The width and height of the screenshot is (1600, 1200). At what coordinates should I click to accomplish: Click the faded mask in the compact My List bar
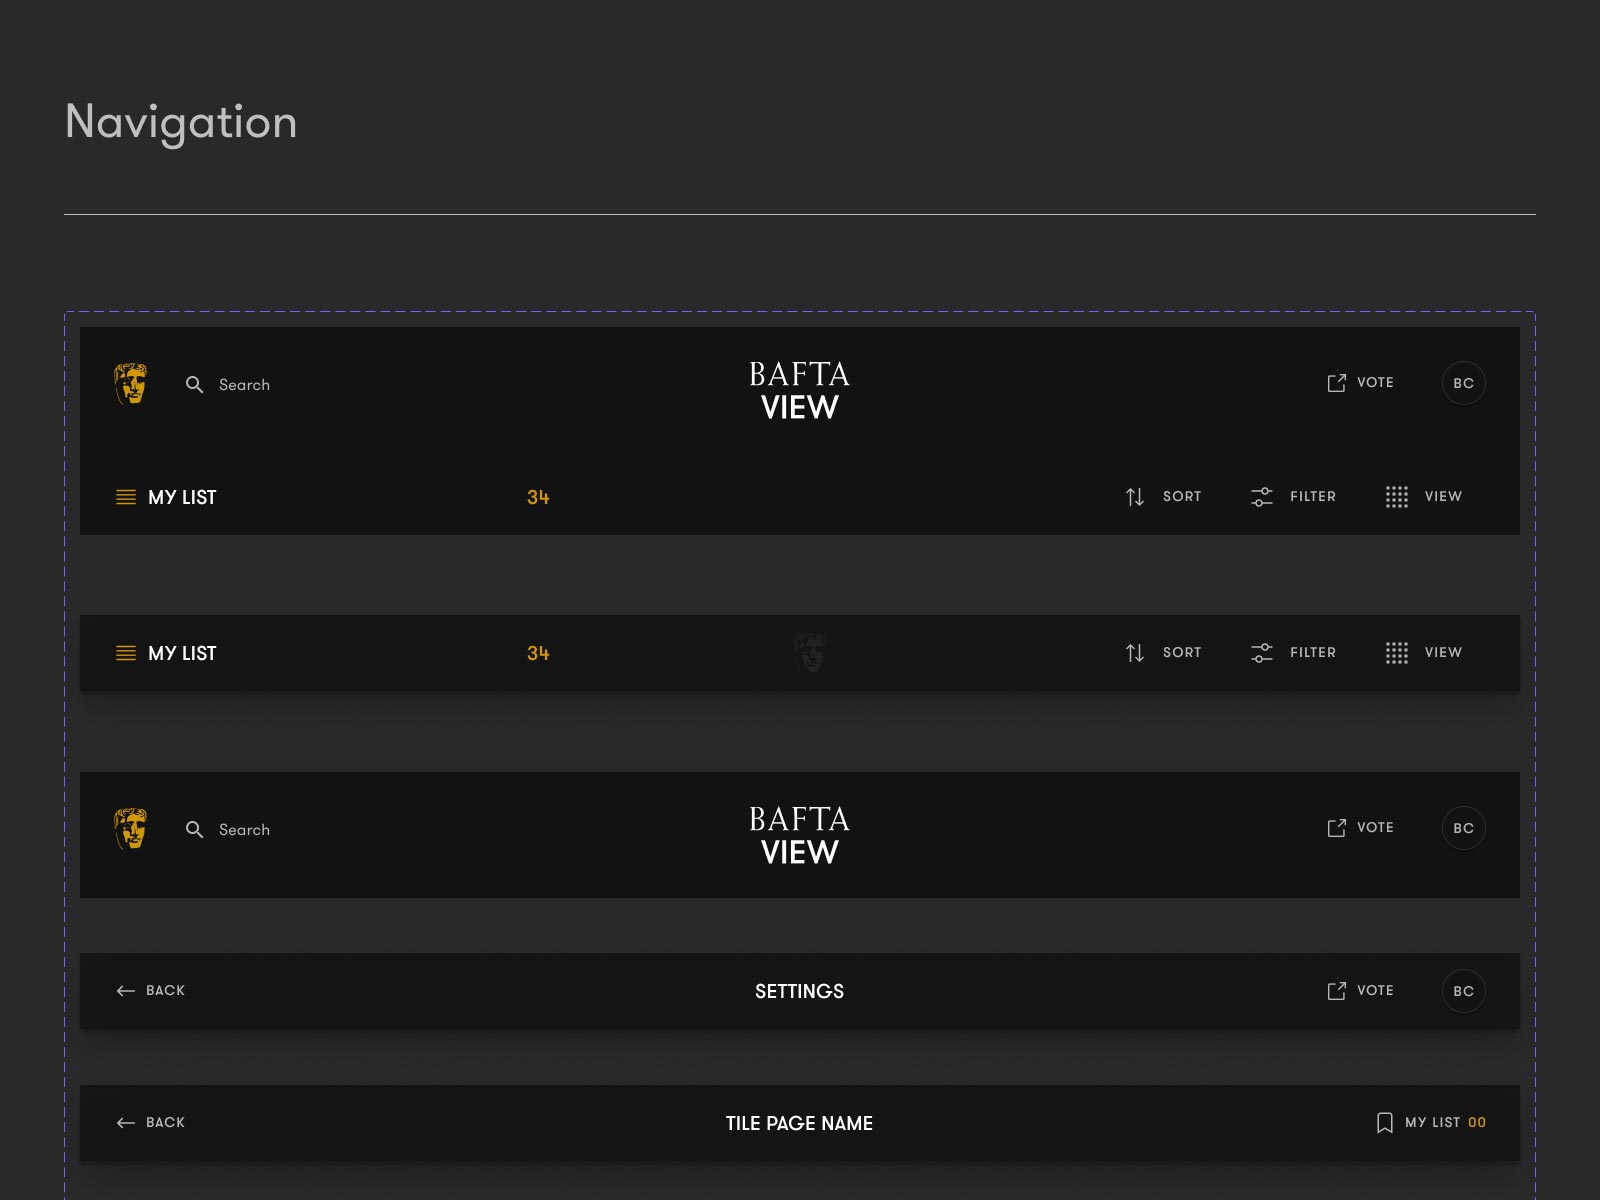coord(809,652)
